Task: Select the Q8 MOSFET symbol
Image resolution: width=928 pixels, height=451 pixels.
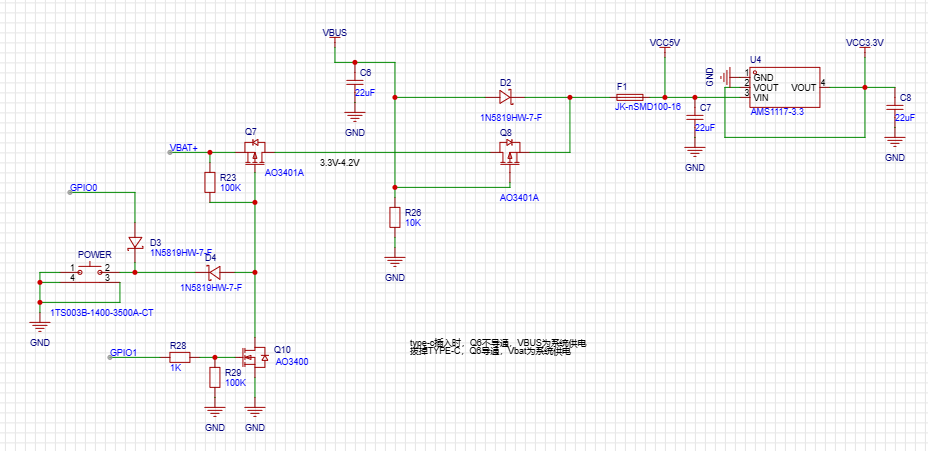Action: tap(509, 152)
